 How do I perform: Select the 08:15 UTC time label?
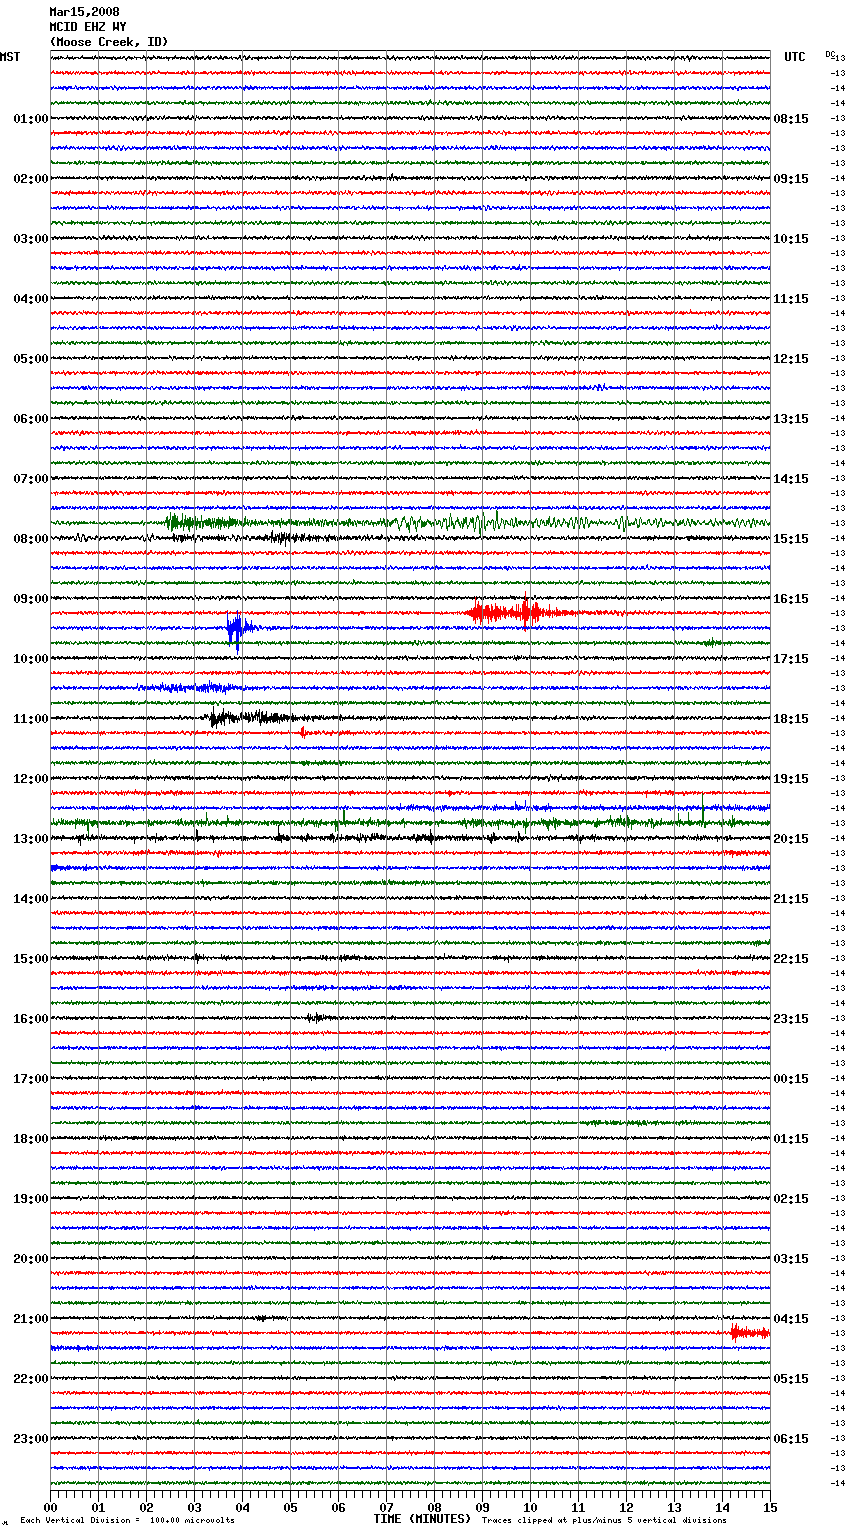[791, 119]
